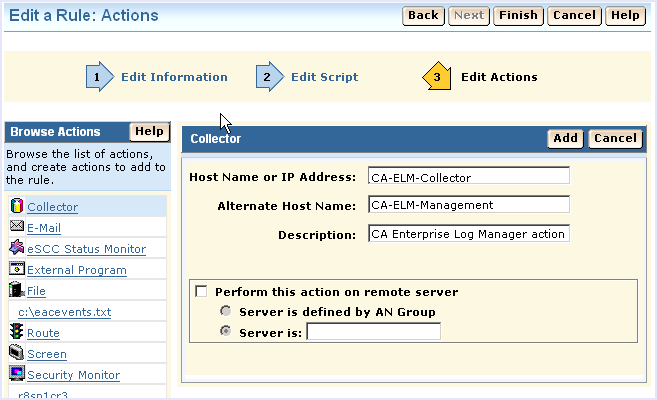Click the Collector action icon
The image size is (657, 400).
pyautogui.click(x=16, y=207)
